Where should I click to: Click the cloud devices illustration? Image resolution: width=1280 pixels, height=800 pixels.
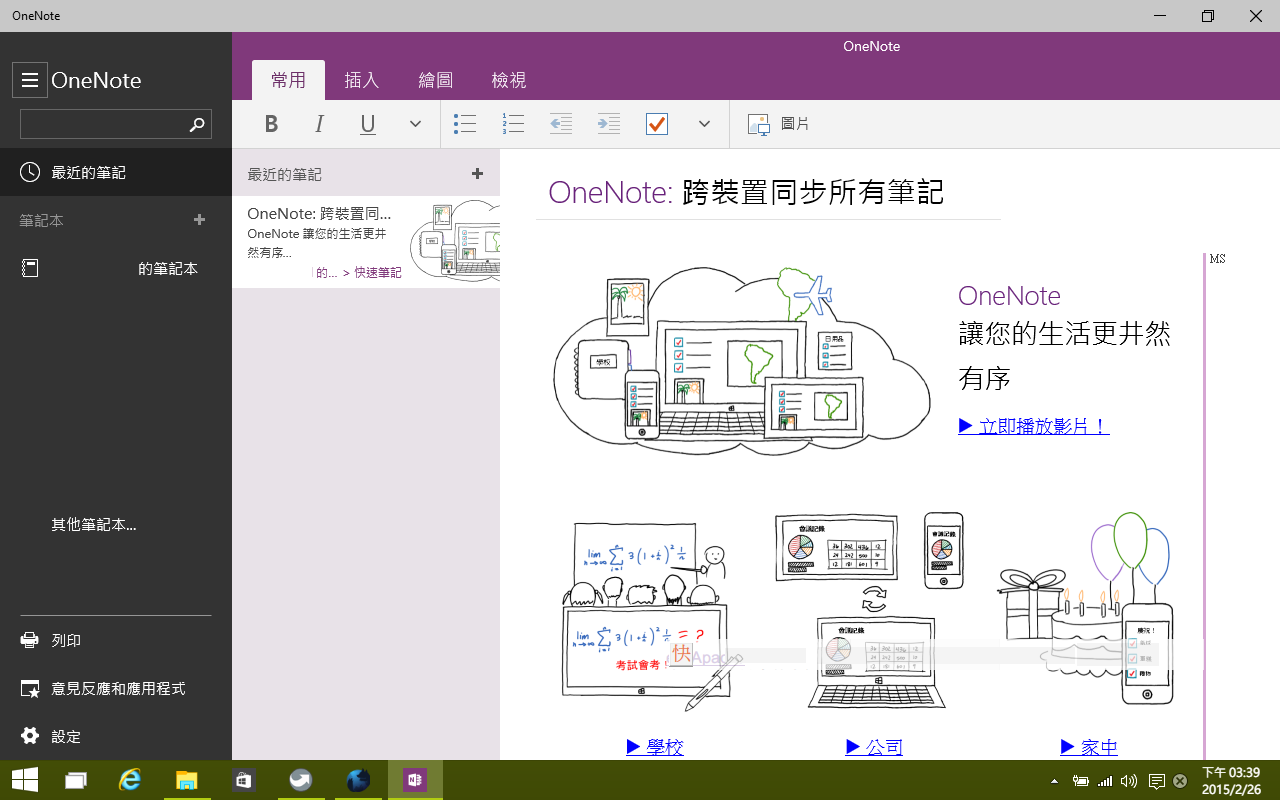coord(741,360)
